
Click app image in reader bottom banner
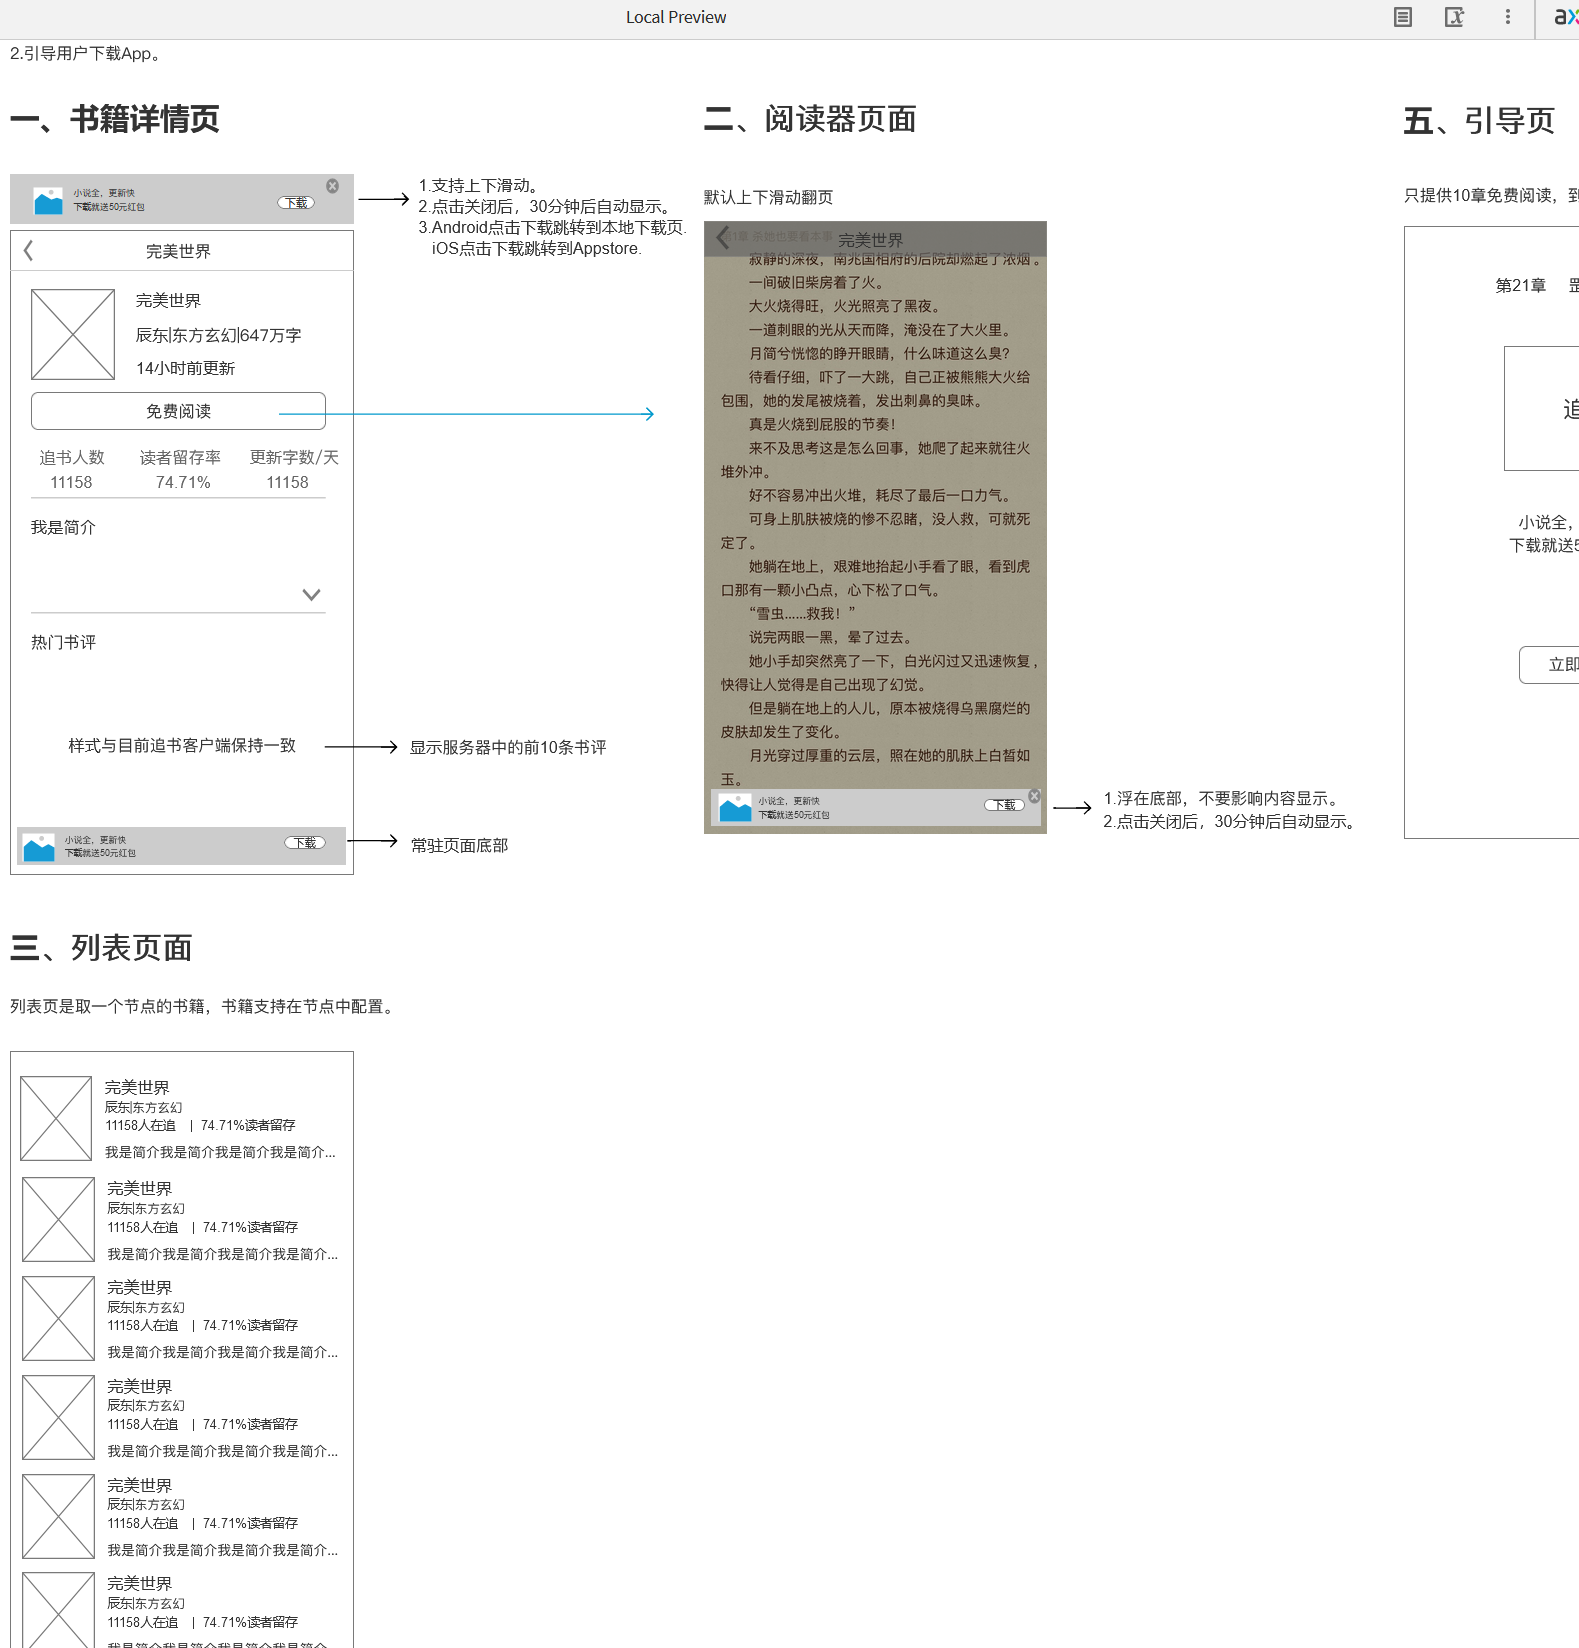click(x=735, y=808)
